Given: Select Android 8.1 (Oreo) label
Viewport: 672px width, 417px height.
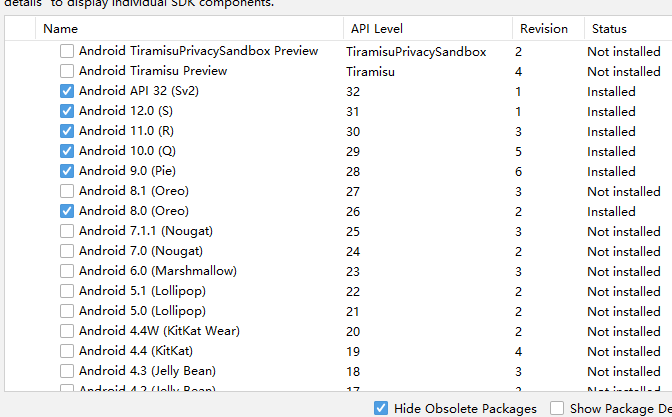Looking at the screenshot, I should coord(134,191).
